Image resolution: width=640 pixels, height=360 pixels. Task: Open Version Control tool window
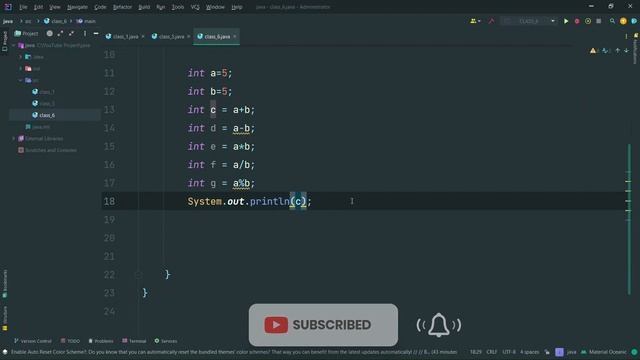point(33,341)
